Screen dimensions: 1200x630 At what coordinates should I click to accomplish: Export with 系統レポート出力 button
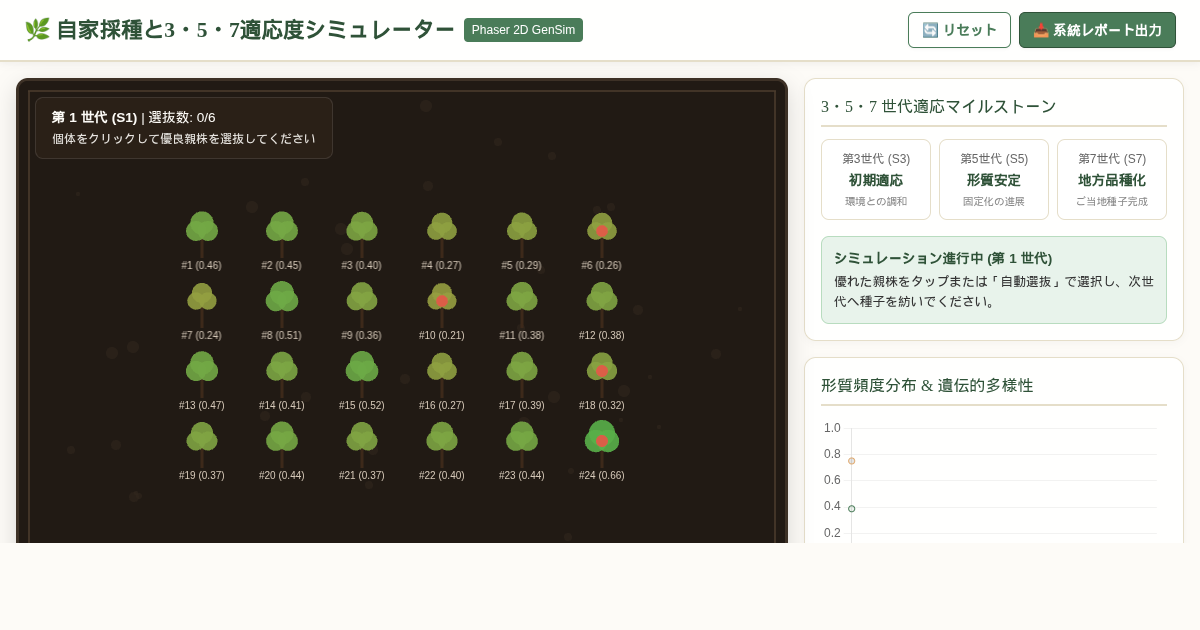tap(1097, 30)
